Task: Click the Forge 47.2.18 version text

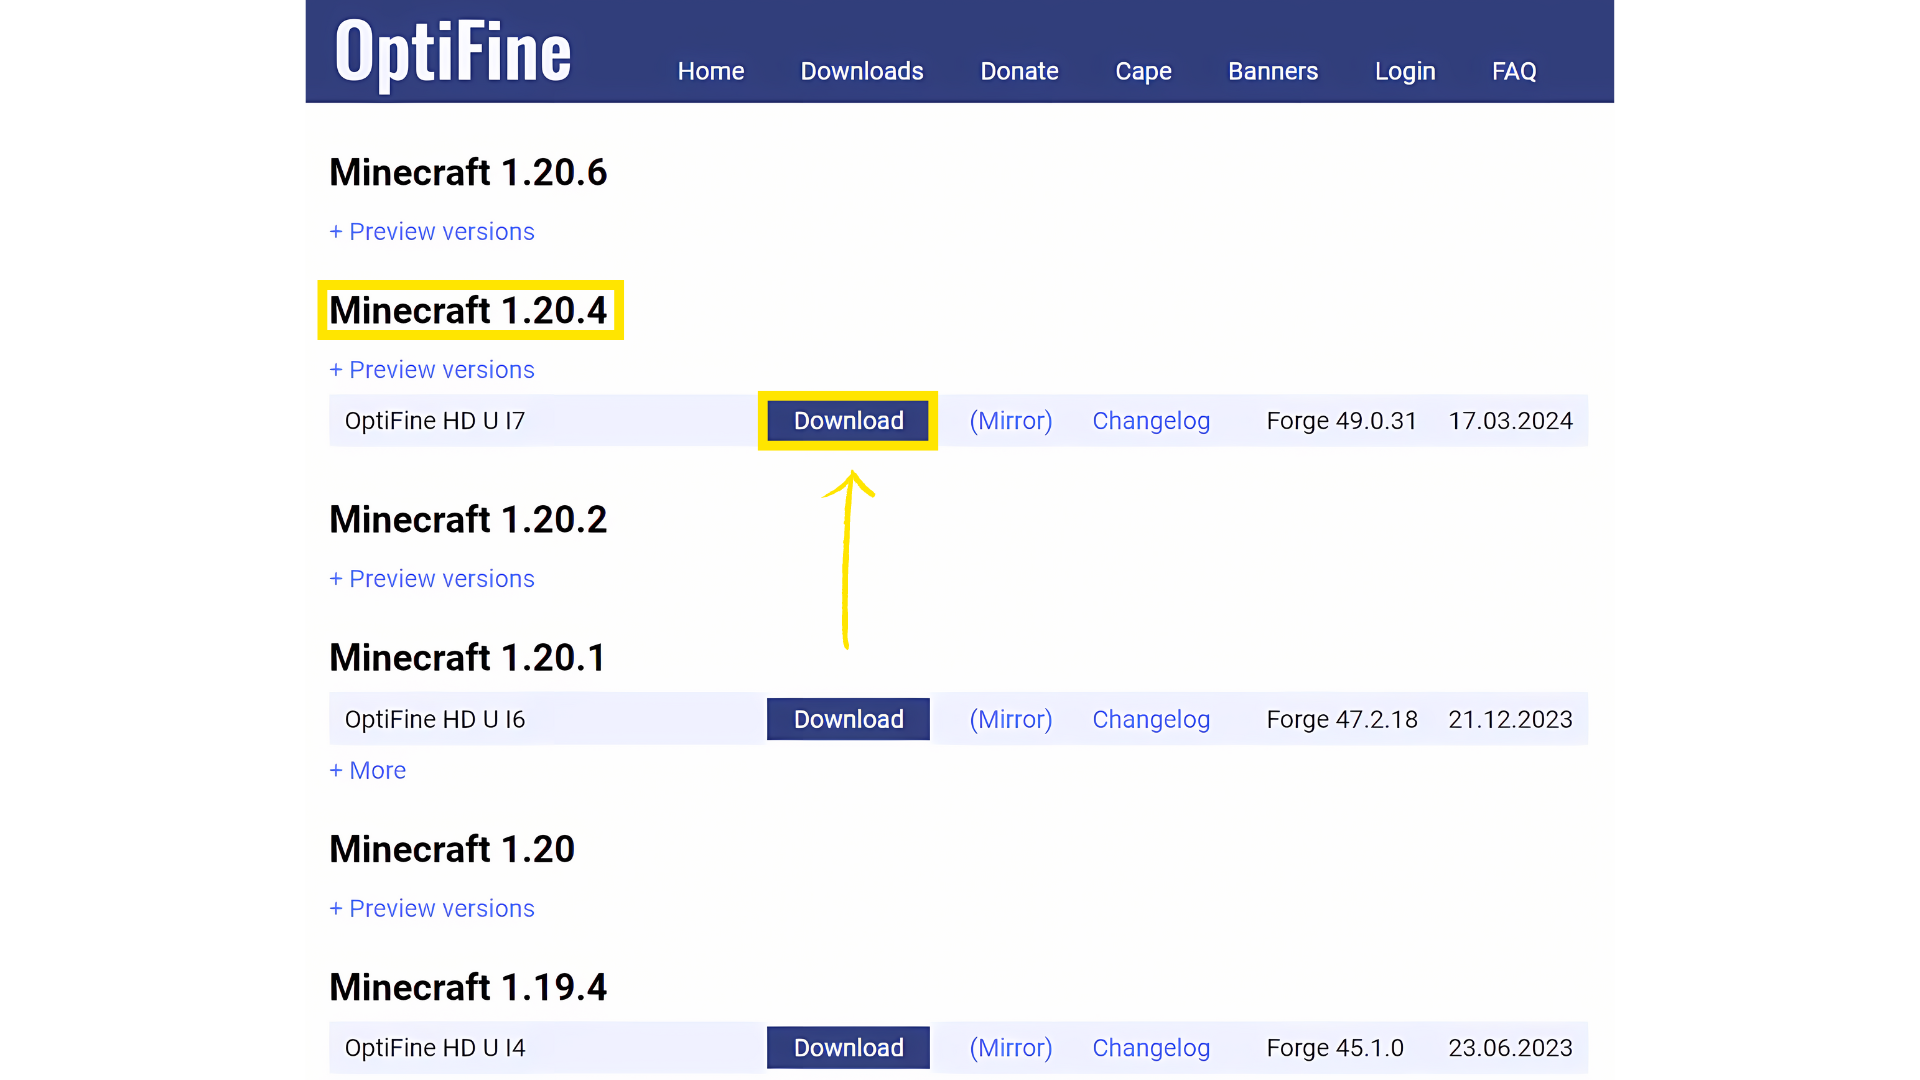Action: tap(1342, 719)
